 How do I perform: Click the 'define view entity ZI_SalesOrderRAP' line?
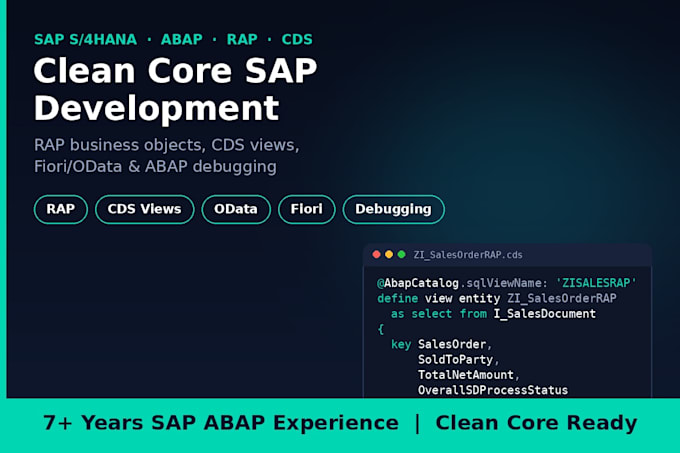click(497, 298)
